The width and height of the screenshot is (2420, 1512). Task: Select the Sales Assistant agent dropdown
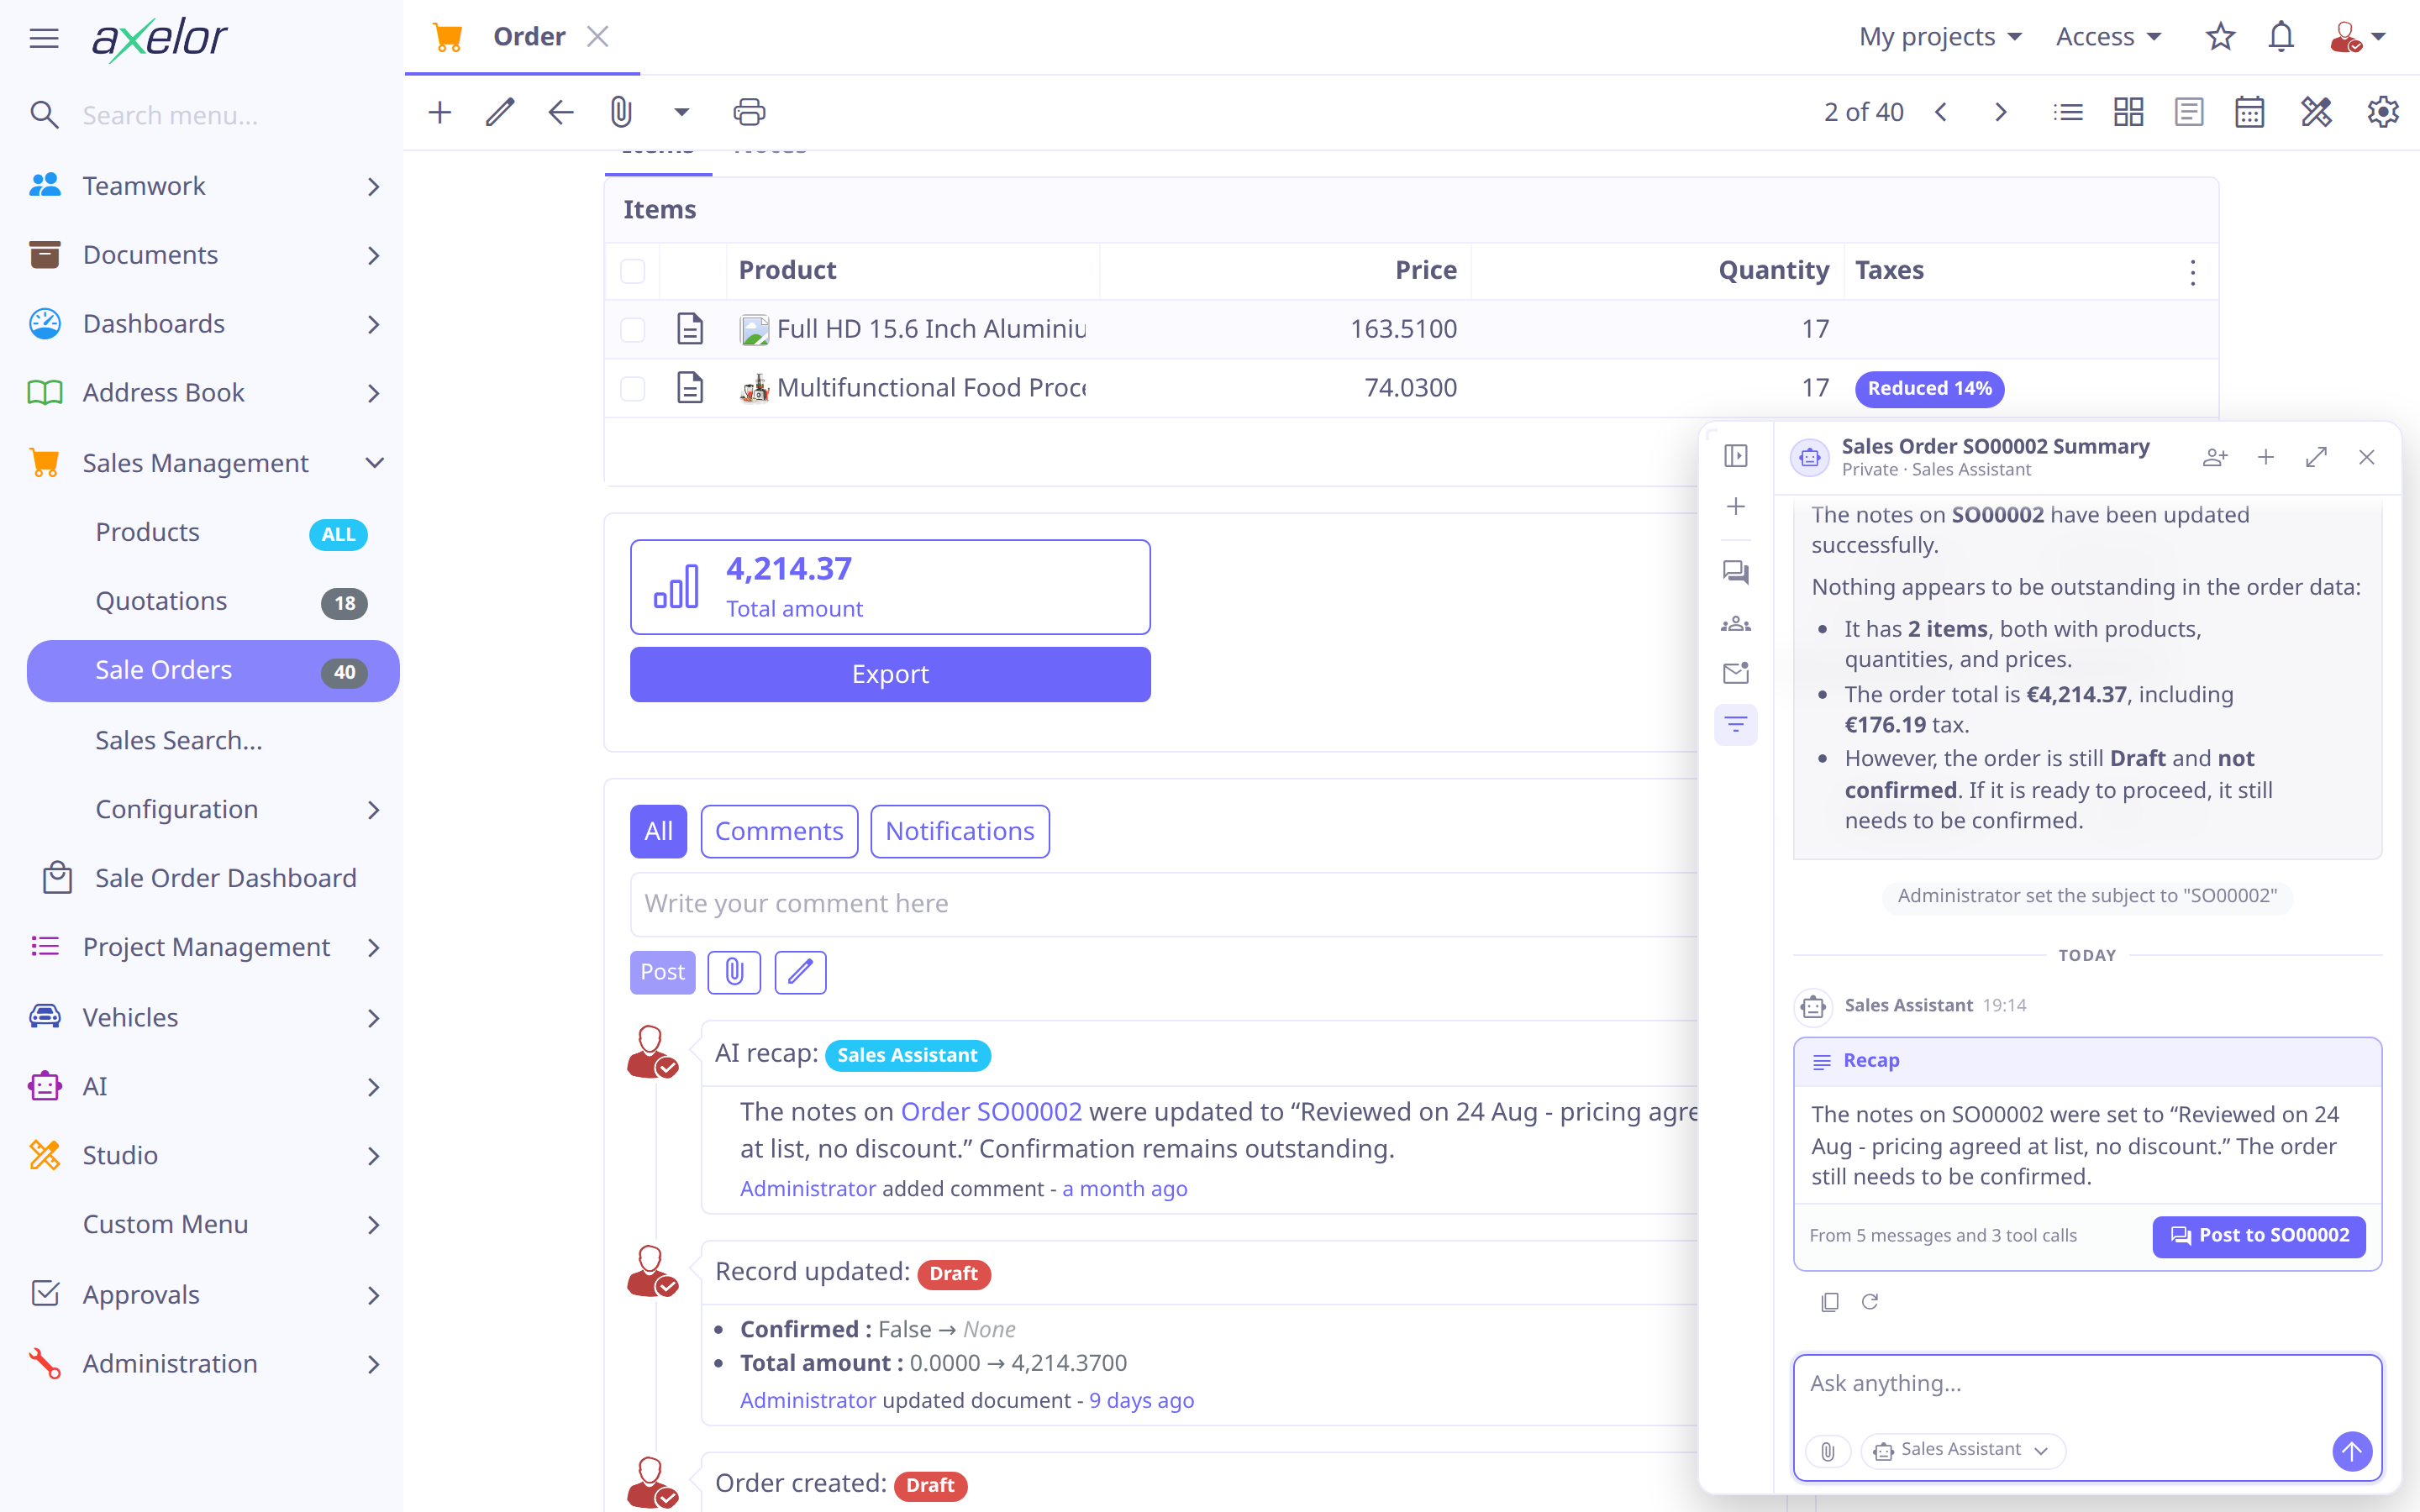click(x=1962, y=1450)
